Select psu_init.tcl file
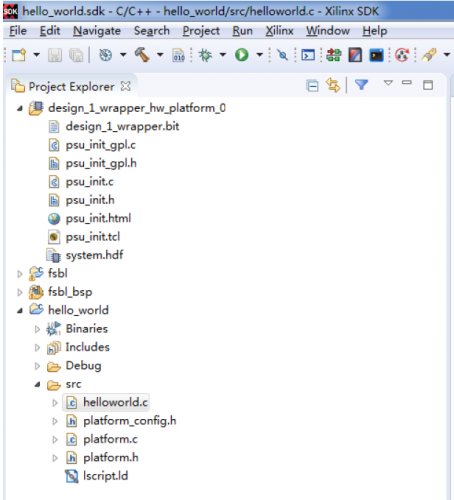The image size is (454, 500). 93,237
